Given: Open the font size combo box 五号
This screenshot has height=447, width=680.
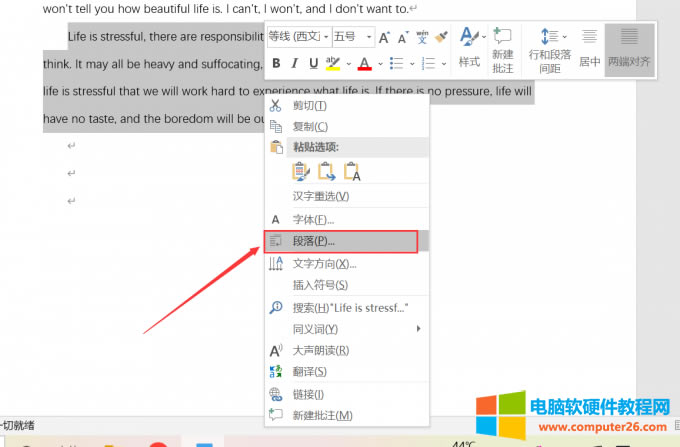Looking at the screenshot, I should [x=353, y=37].
